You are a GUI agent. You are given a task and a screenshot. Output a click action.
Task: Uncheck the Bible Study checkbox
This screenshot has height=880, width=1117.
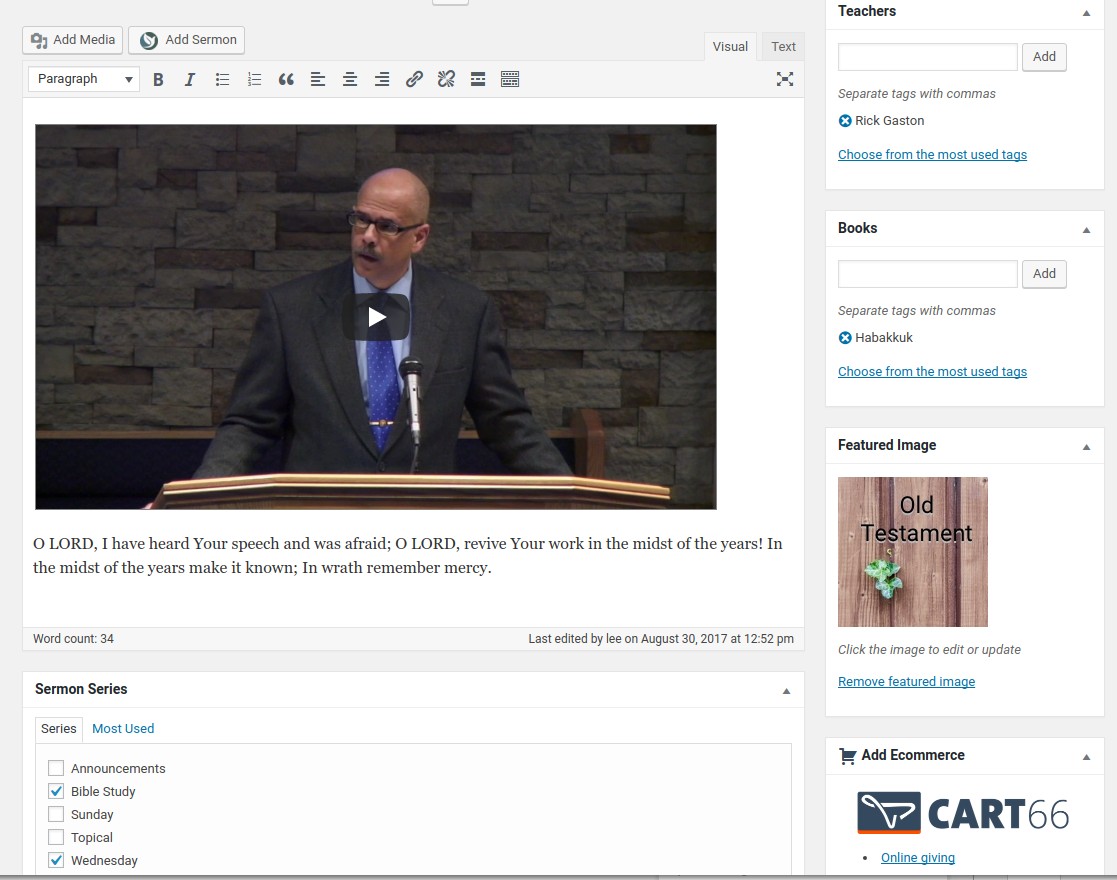point(56,791)
